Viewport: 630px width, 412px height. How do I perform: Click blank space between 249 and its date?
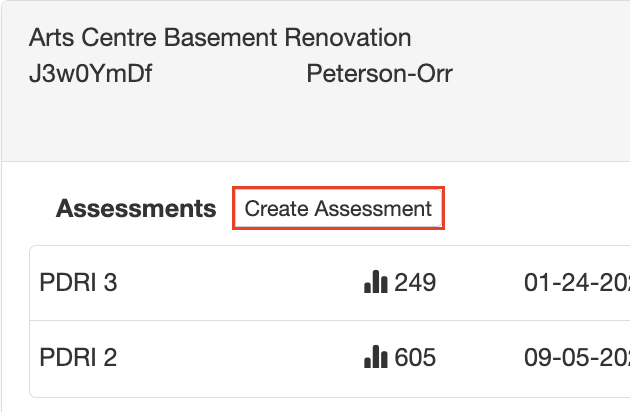[x=480, y=283]
